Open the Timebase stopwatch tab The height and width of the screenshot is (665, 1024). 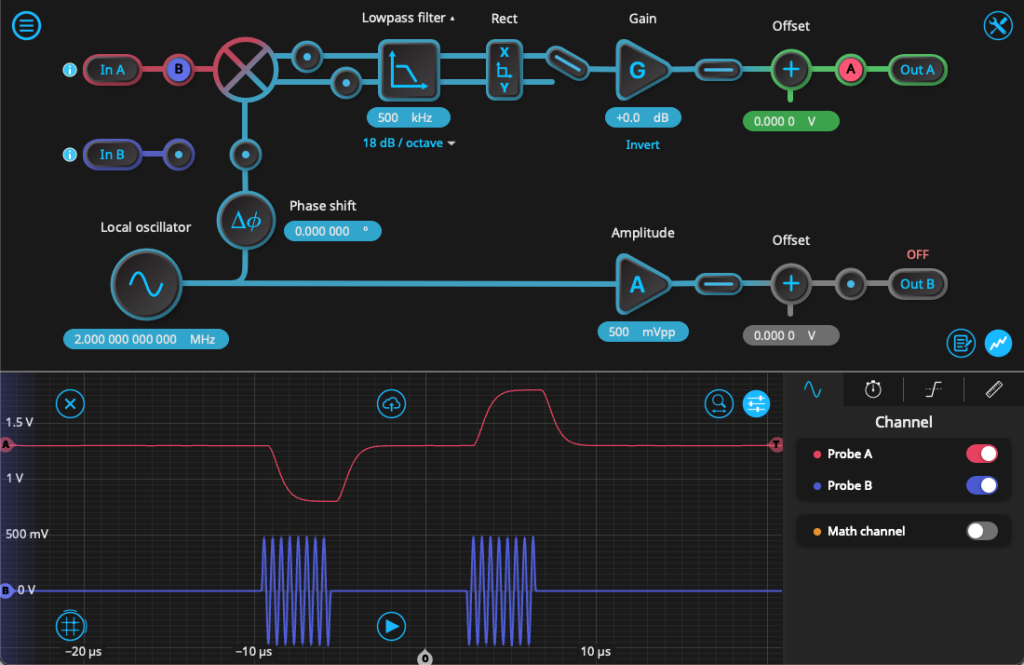tap(873, 390)
